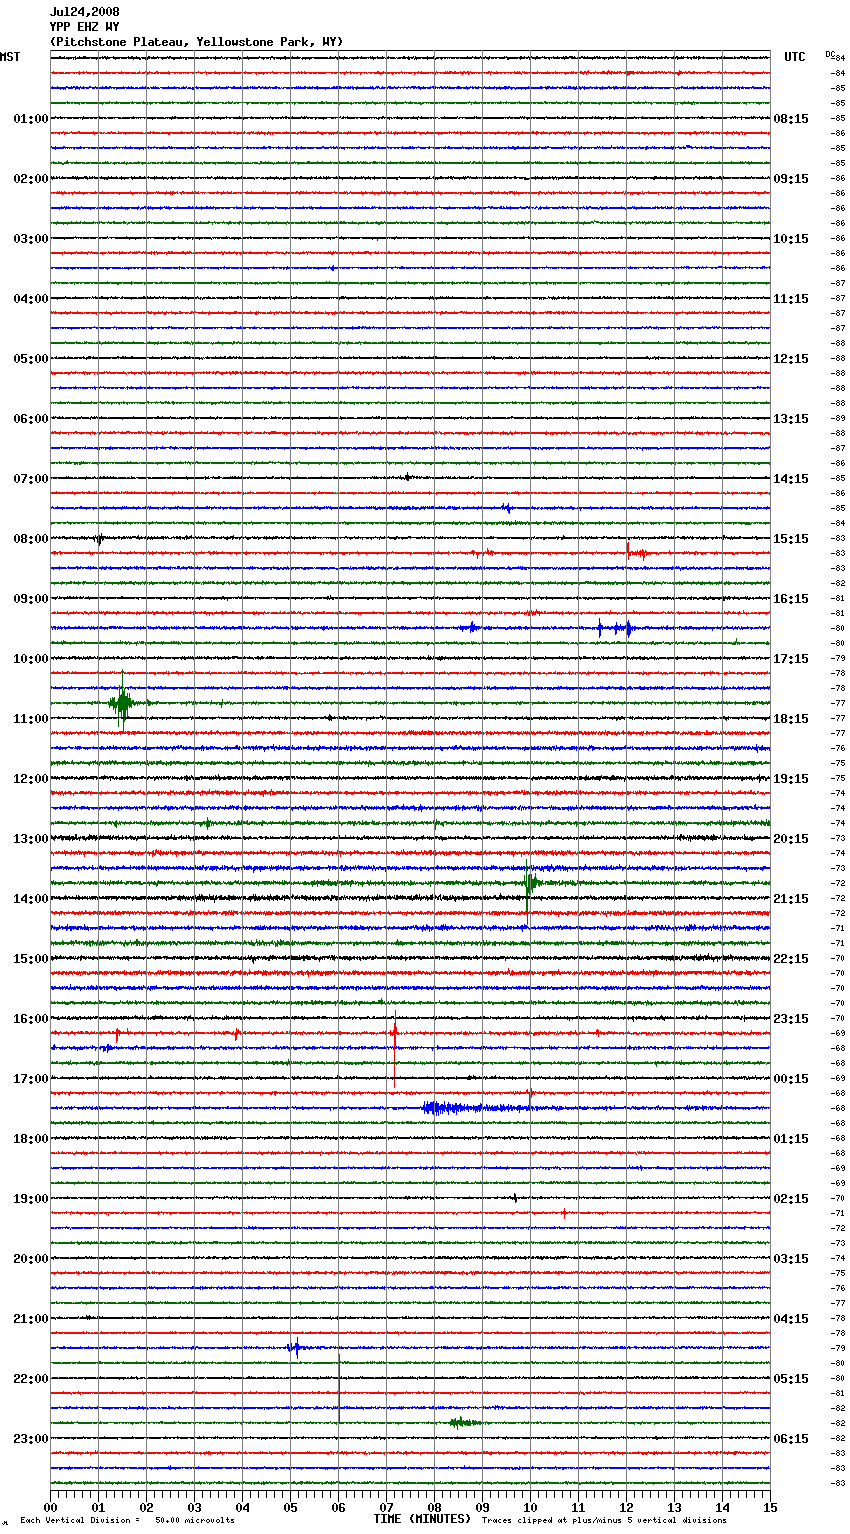Select the 16:00 MST time label
The height and width of the screenshot is (1534, 850).
tap(31, 1019)
